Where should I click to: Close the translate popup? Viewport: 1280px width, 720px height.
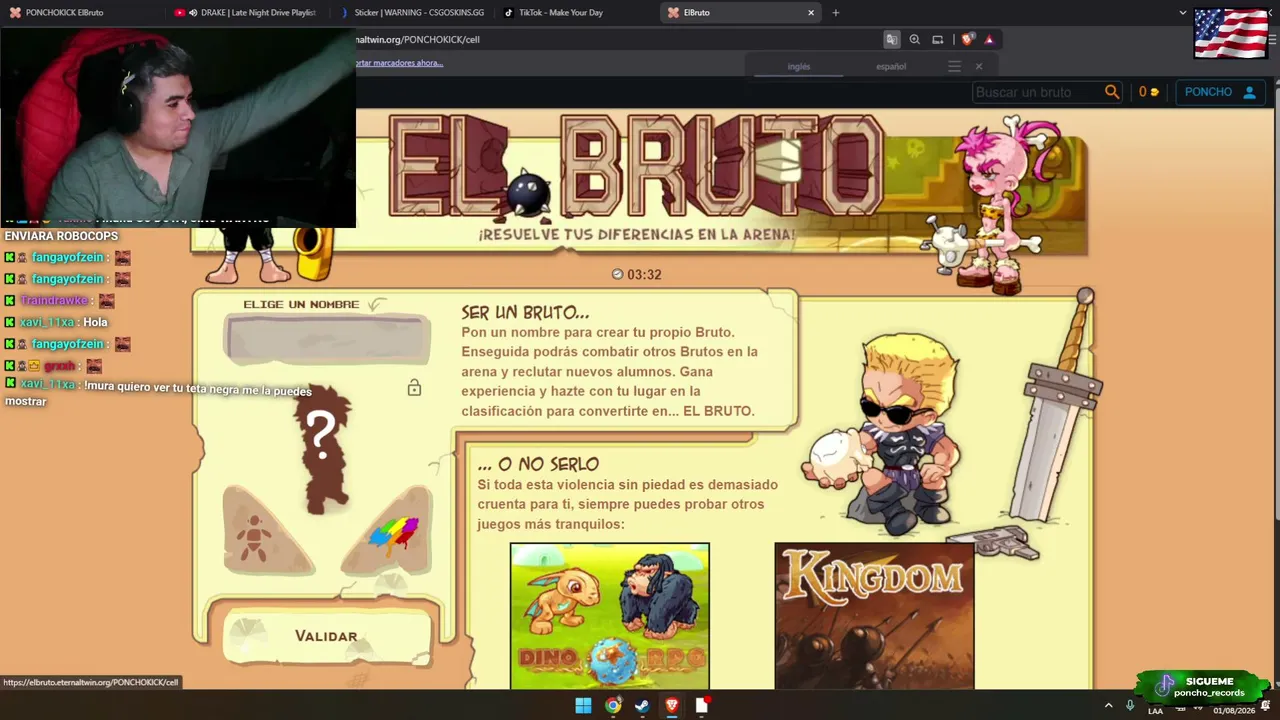979,67
